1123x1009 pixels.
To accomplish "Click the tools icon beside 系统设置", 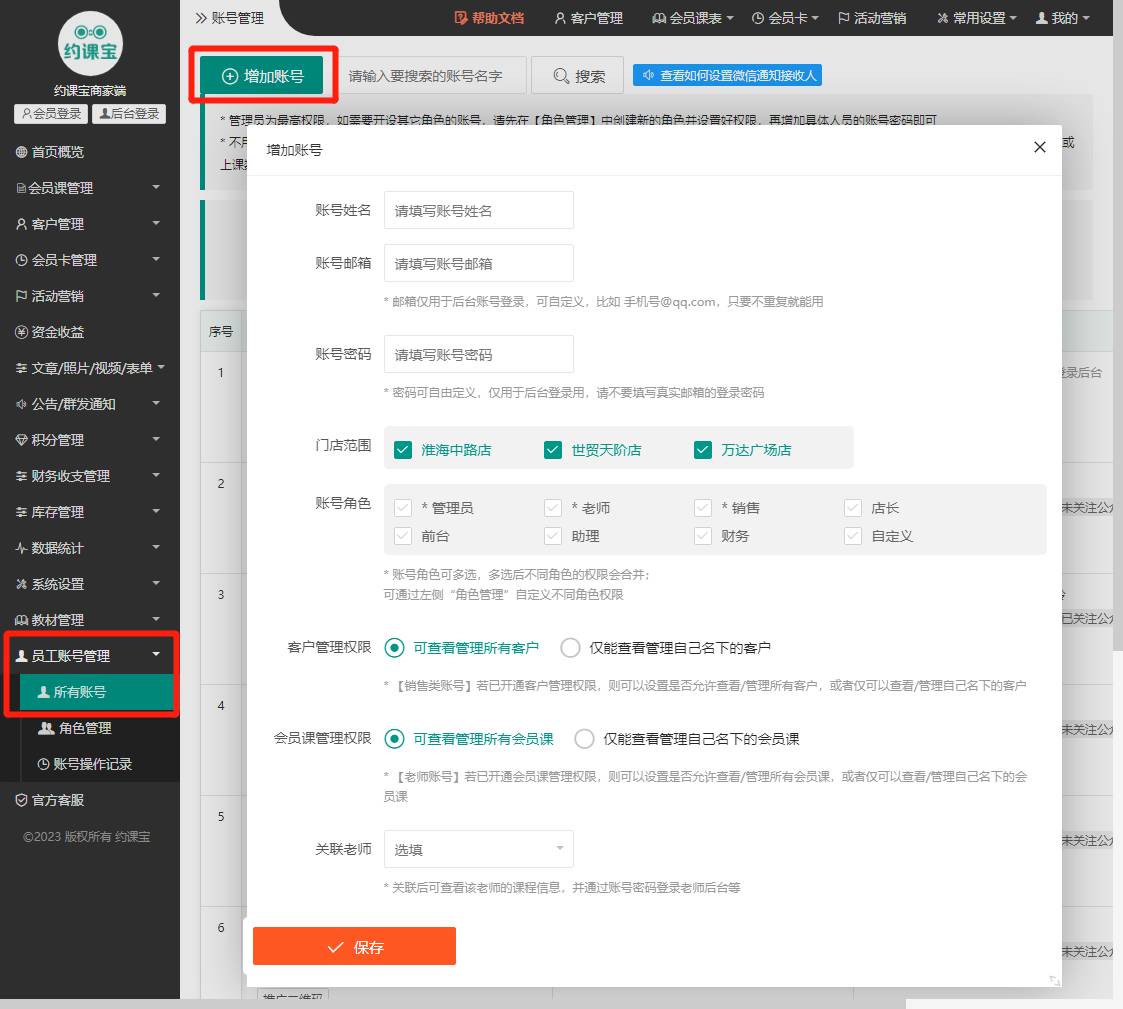I will point(21,584).
